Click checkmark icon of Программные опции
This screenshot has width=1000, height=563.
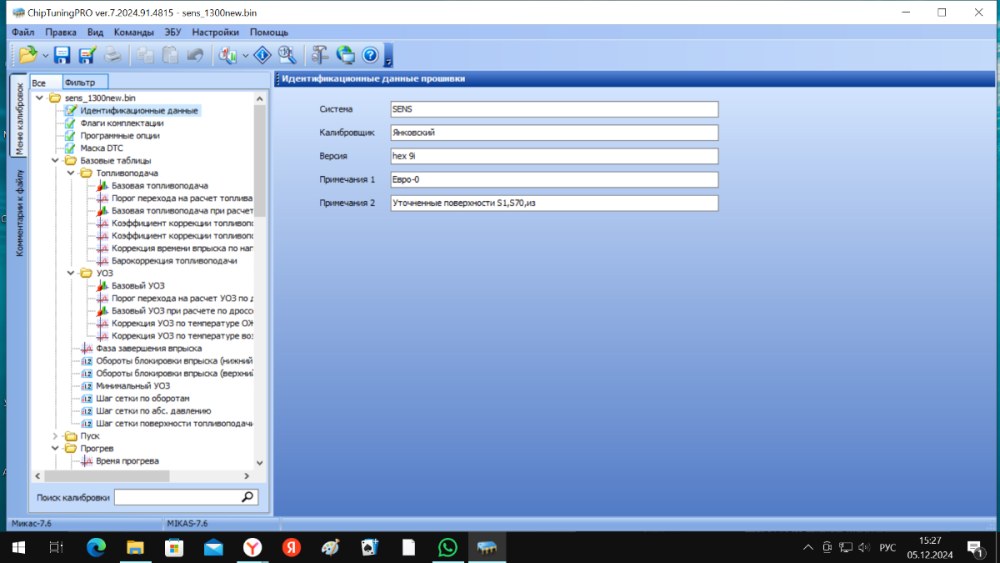pos(70,135)
